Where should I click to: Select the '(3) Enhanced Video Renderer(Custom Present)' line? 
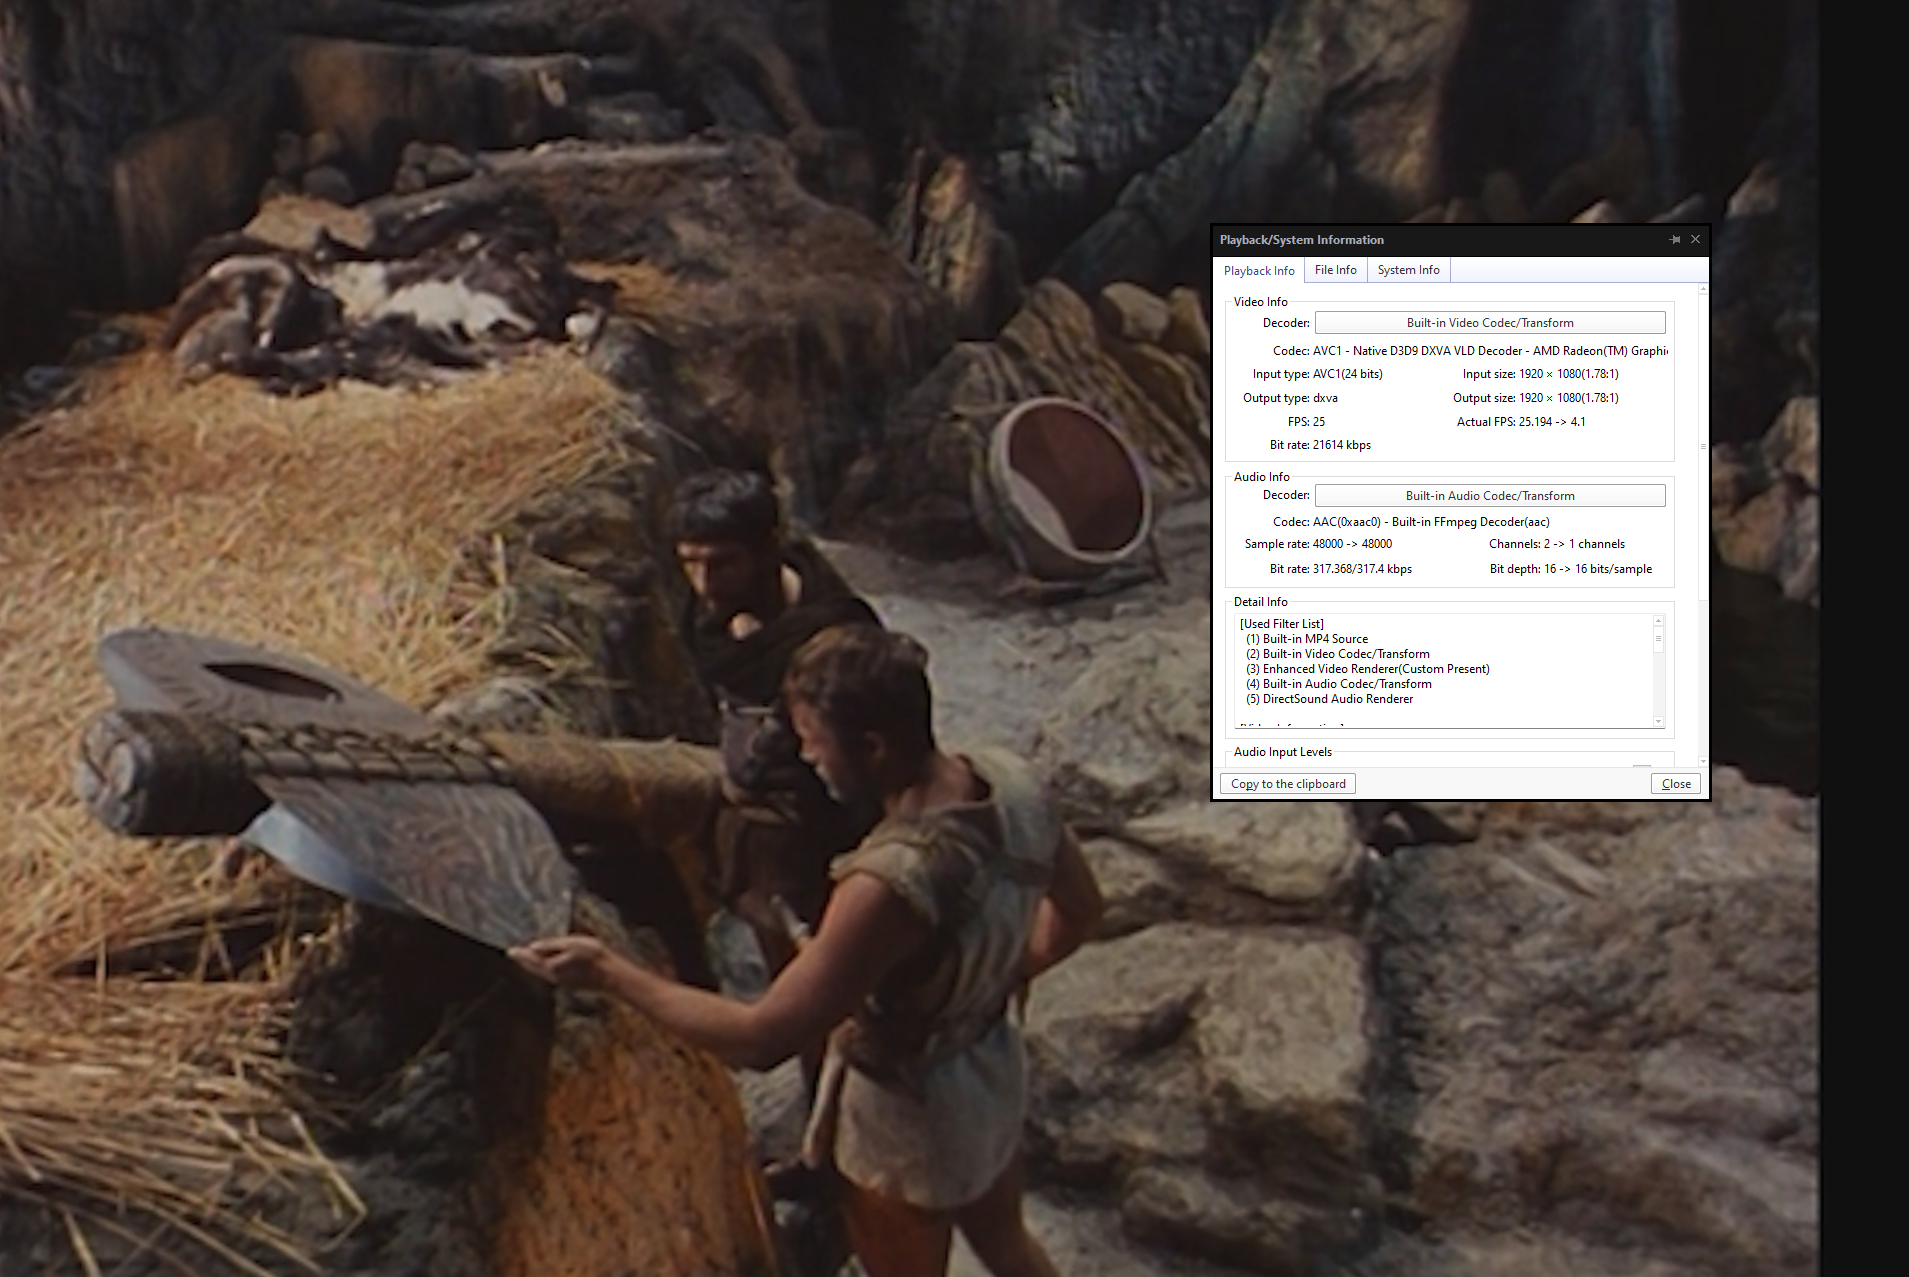tap(1368, 669)
